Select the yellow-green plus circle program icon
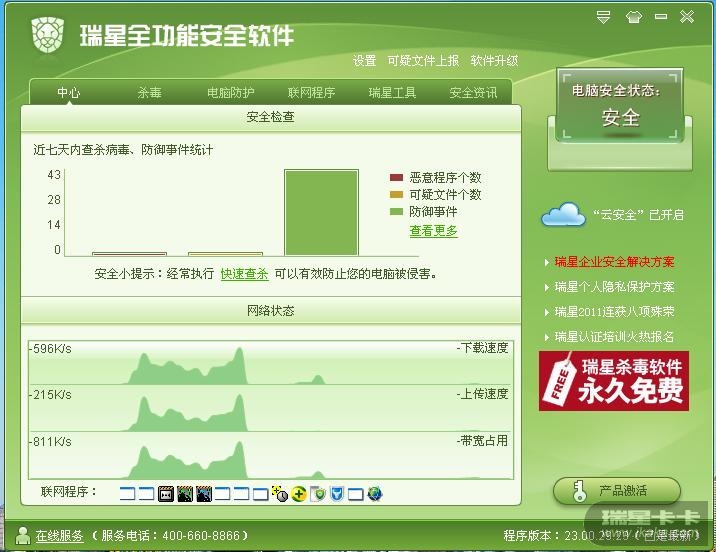716x552 pixels. click(299, 494)
